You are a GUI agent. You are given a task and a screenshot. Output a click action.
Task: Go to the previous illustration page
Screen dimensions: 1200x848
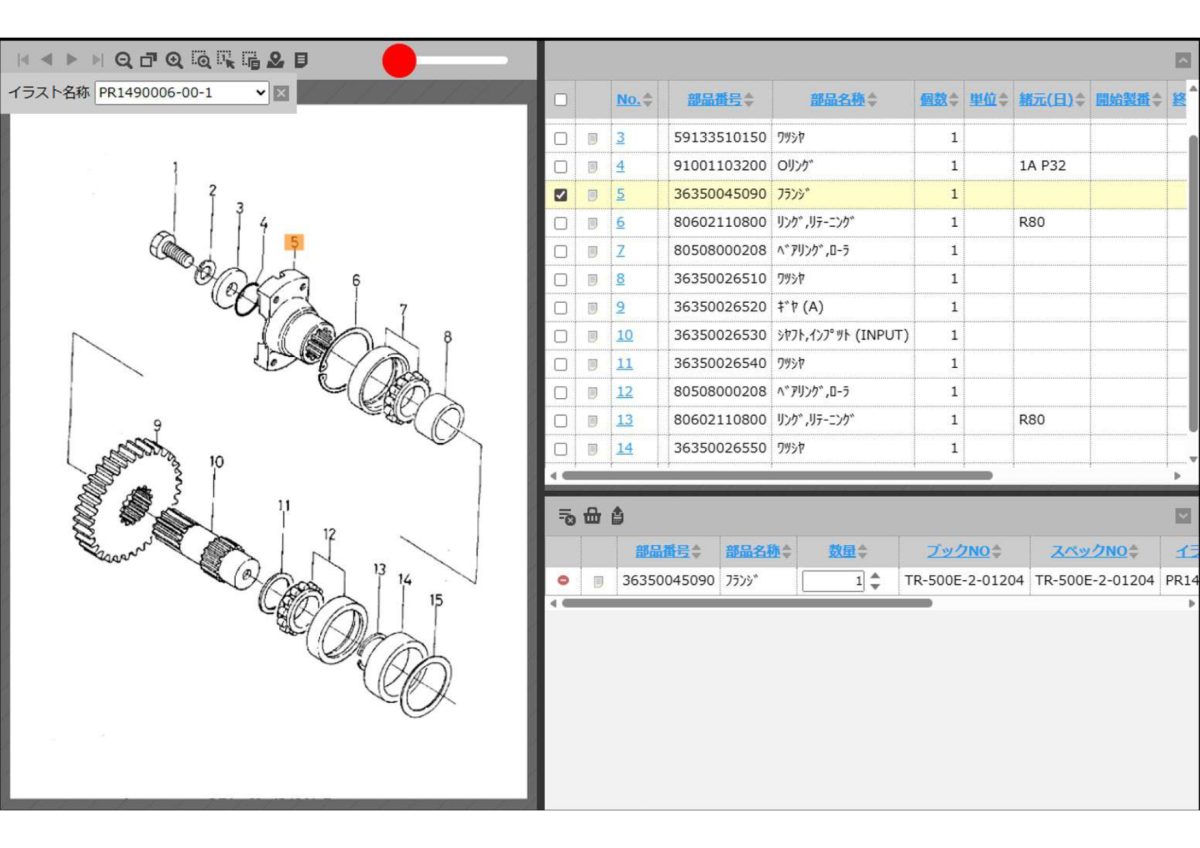[x=46, y=60]
